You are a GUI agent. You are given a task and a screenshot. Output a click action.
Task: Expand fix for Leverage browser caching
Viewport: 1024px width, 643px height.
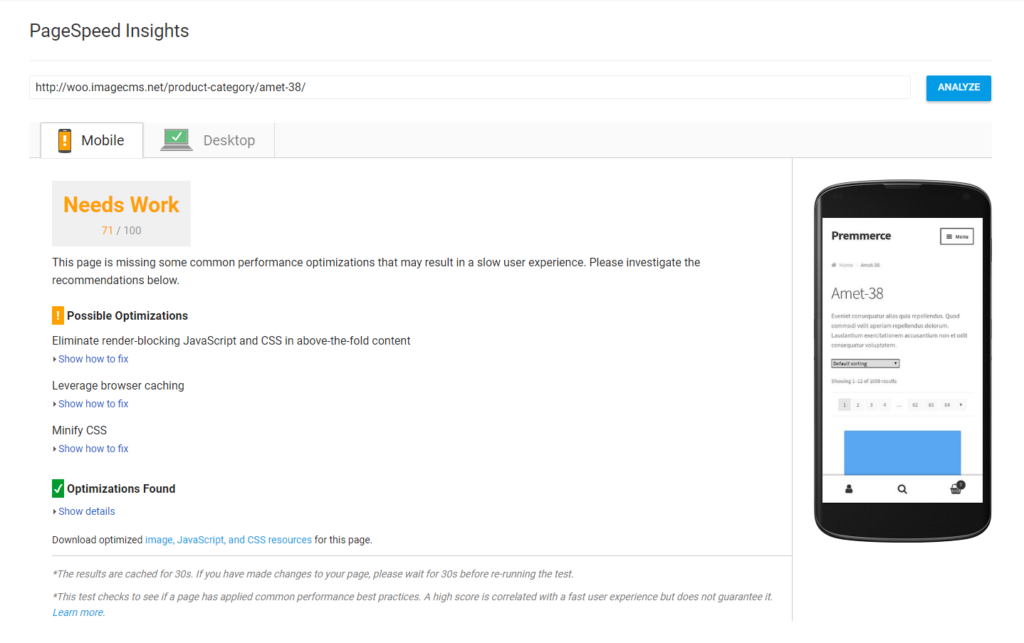coord(93,404)
